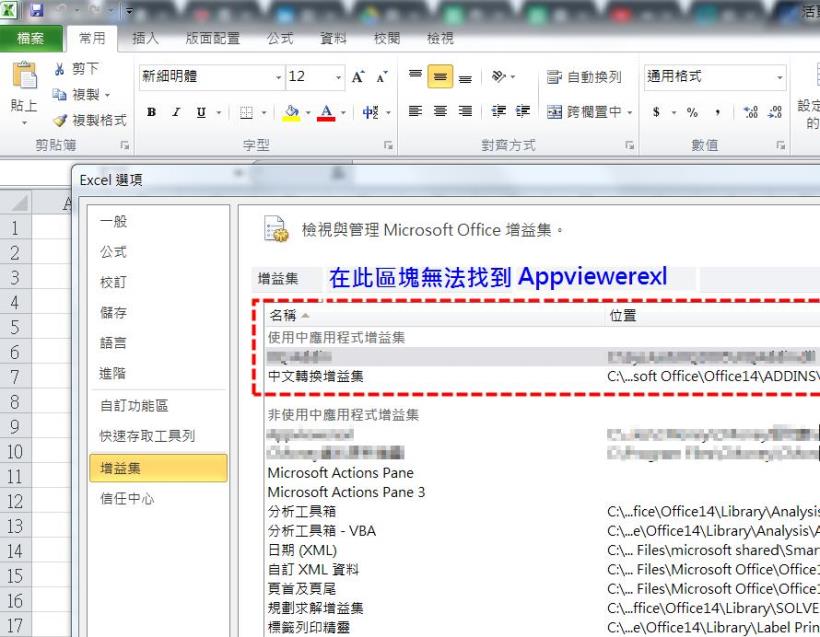Screen dimensions: 820x637
Task: Click the Excel application icon
Action: pyautogui.click(x=8, y=9)
